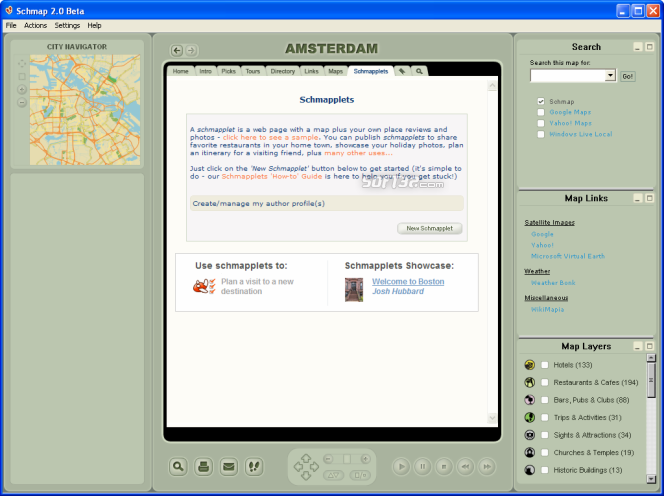Click the City Navigator pan cross icon

[22, 64]
